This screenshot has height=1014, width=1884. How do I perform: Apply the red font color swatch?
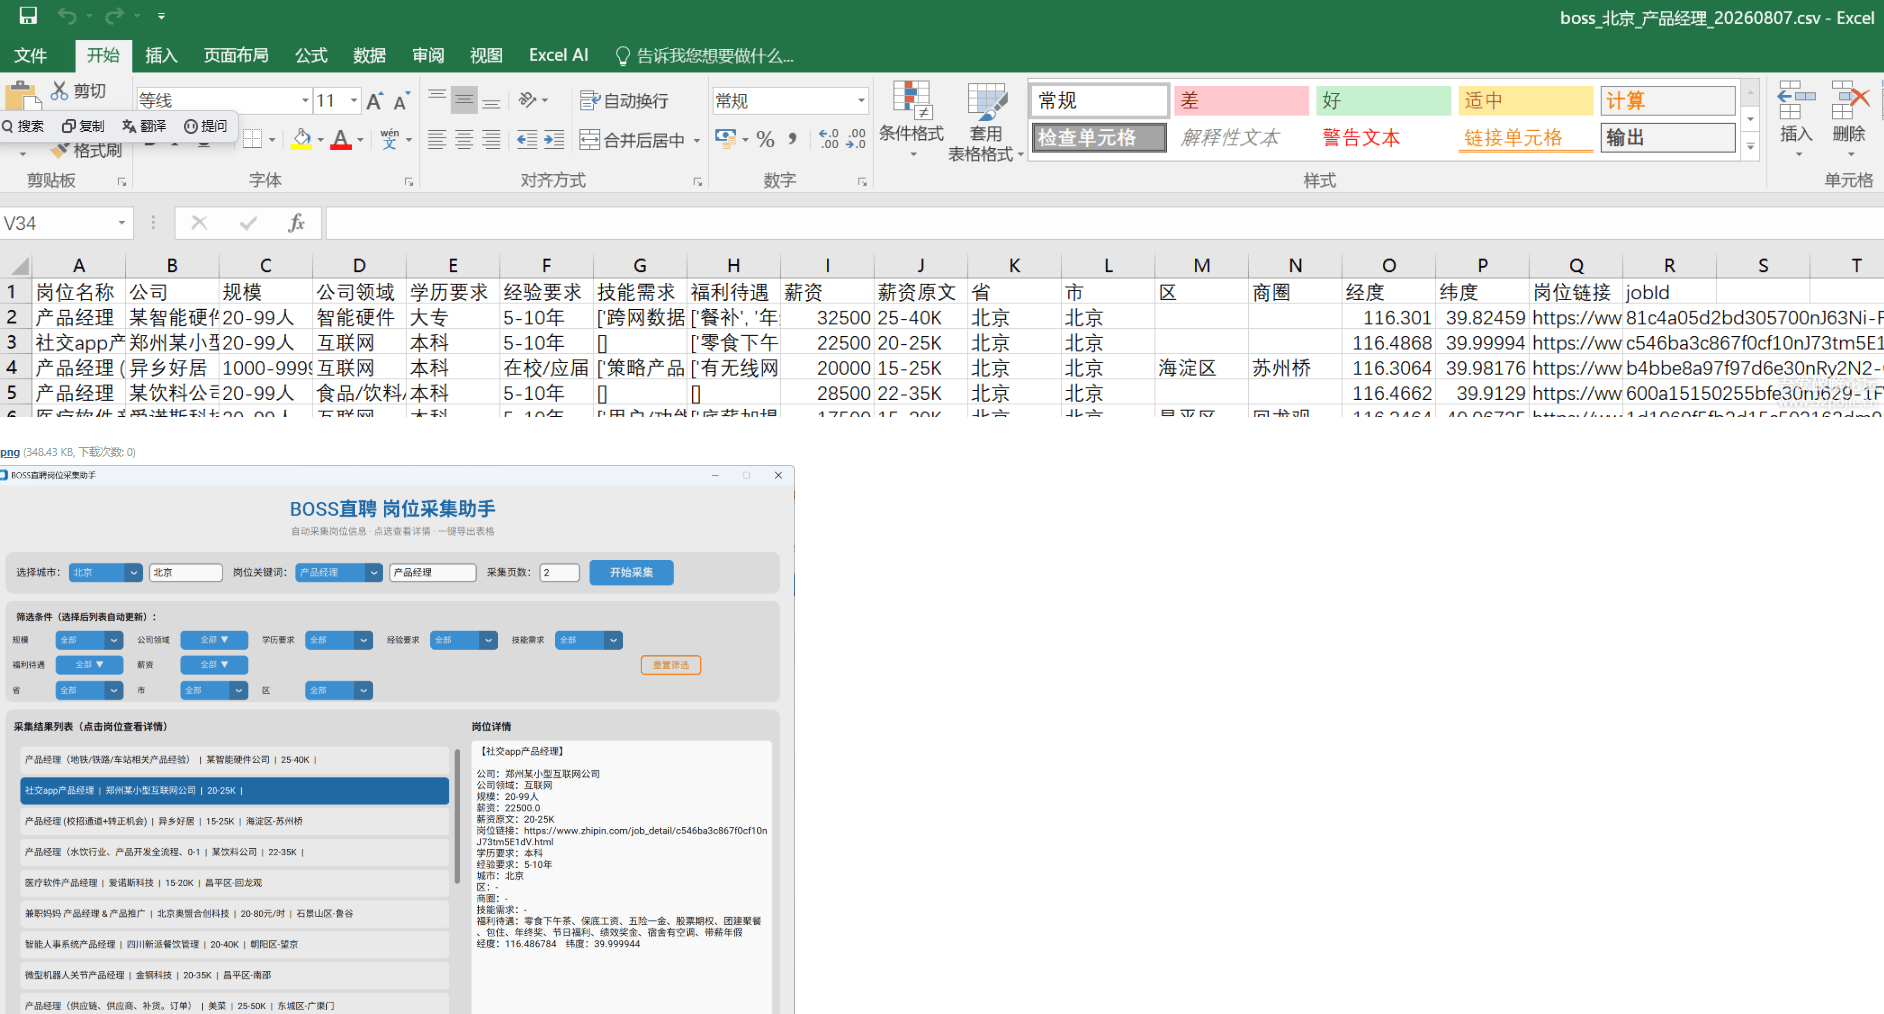[341, 139]
